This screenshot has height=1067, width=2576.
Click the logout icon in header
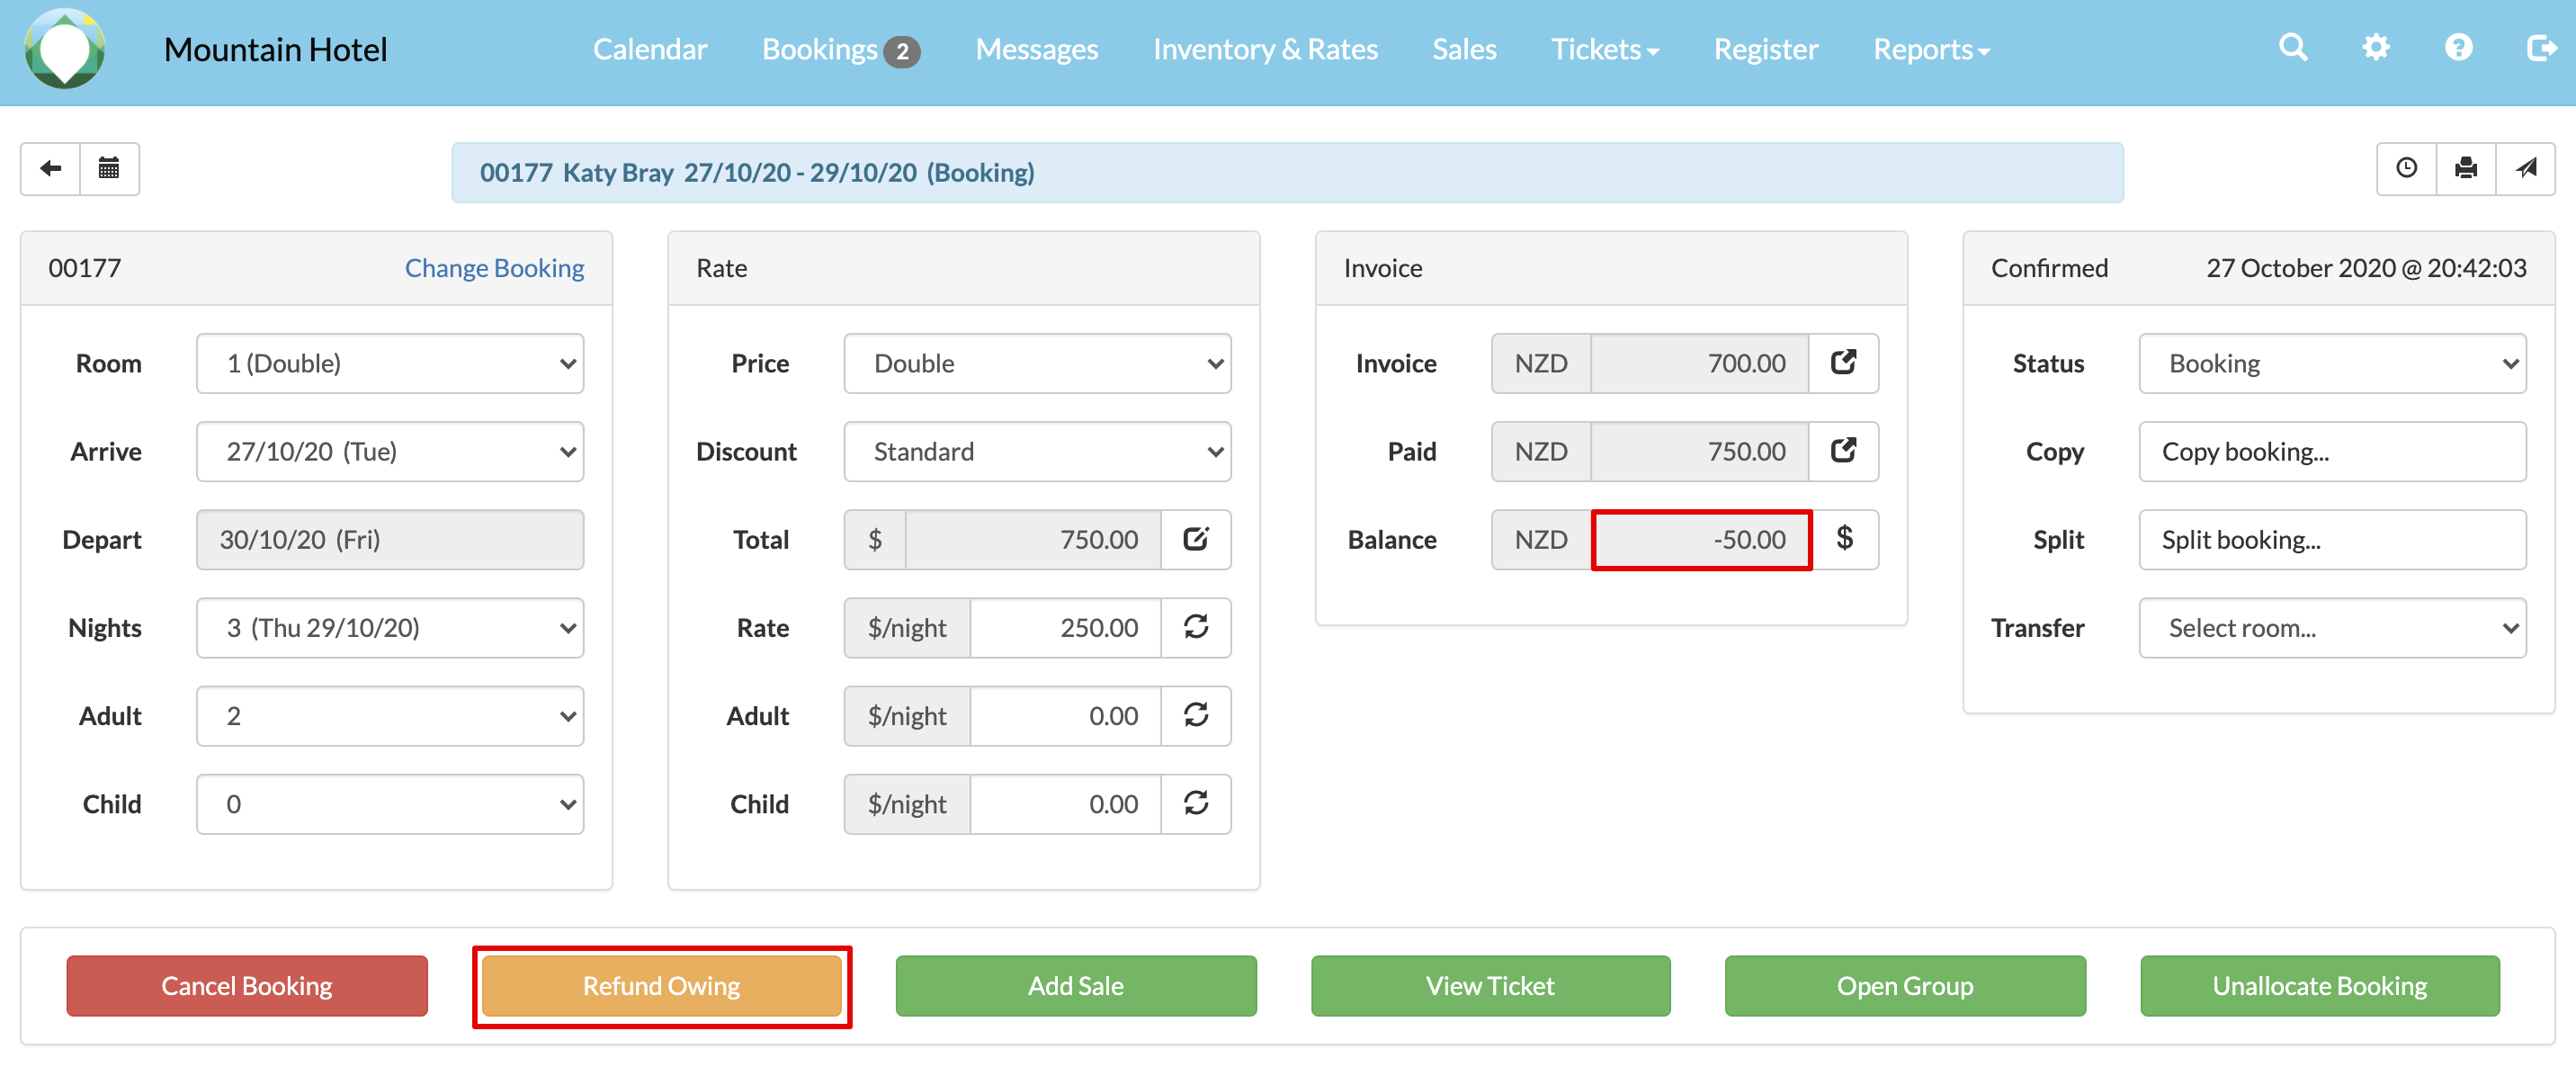[x=2540, y=48]
